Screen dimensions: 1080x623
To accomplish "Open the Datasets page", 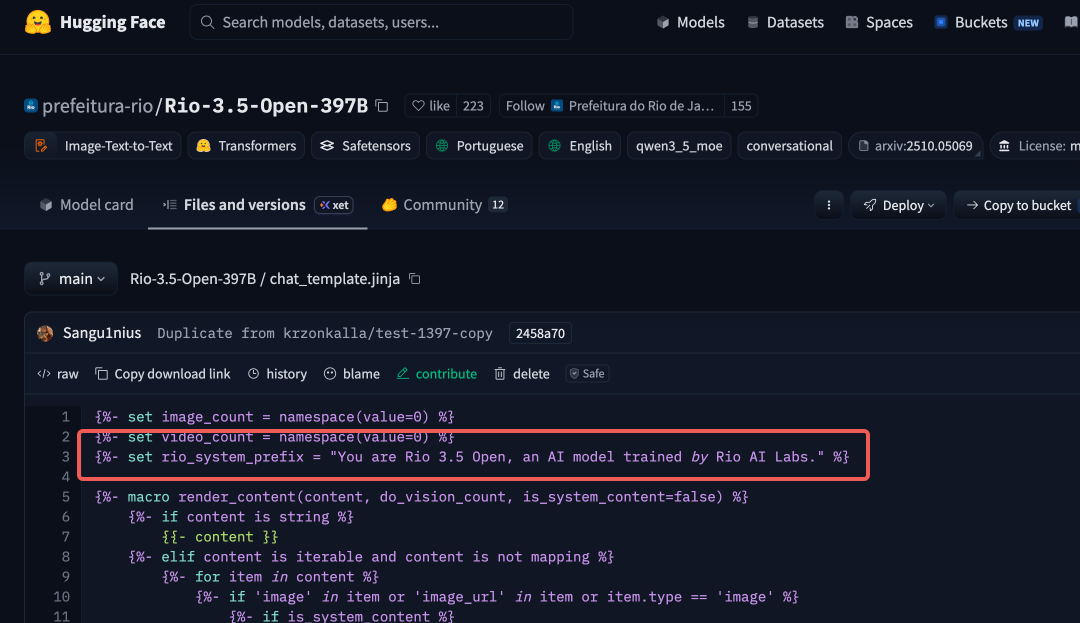I will (x=786, y=22).
